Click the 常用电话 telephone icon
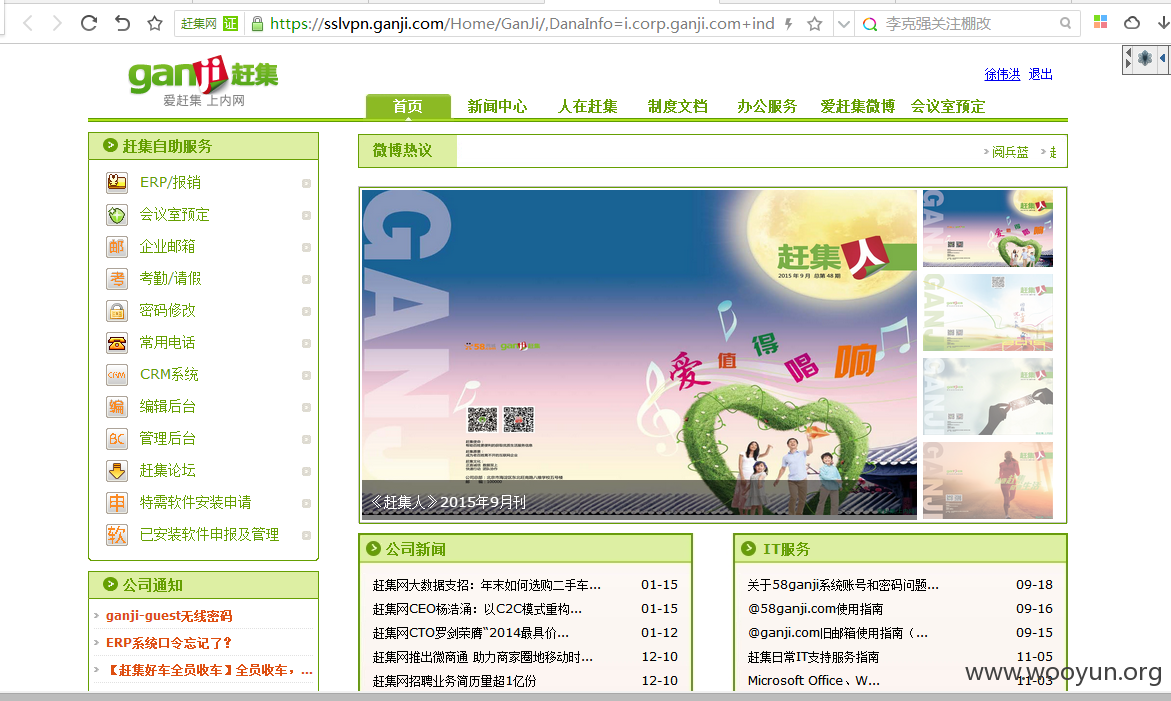Image resolution: width=1171 pixels, height=701 pixels. point(117,343)
